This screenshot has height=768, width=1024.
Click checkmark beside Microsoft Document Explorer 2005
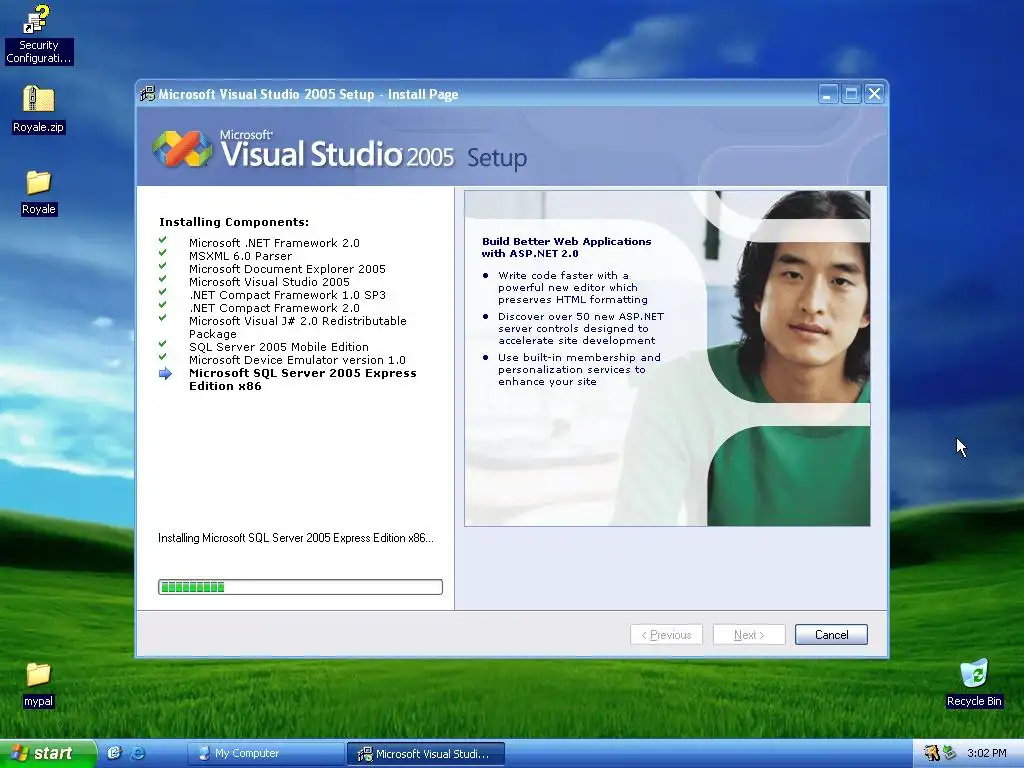pos(163,266)
